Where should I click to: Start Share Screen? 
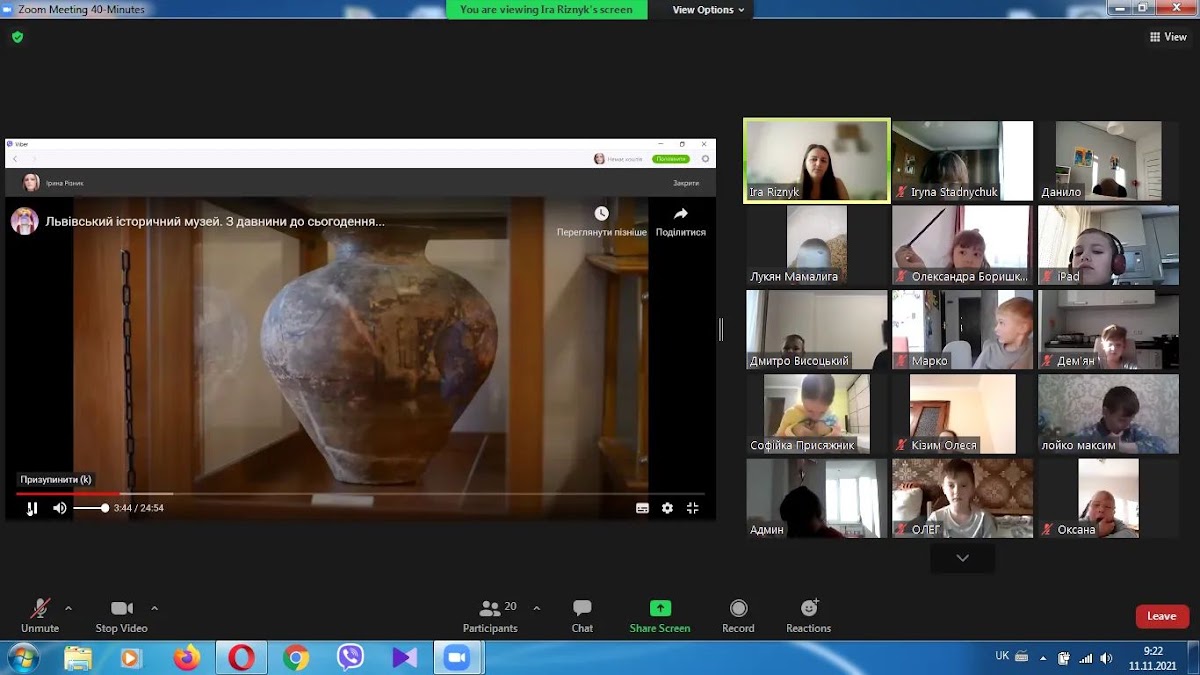[x=660, y=616]
